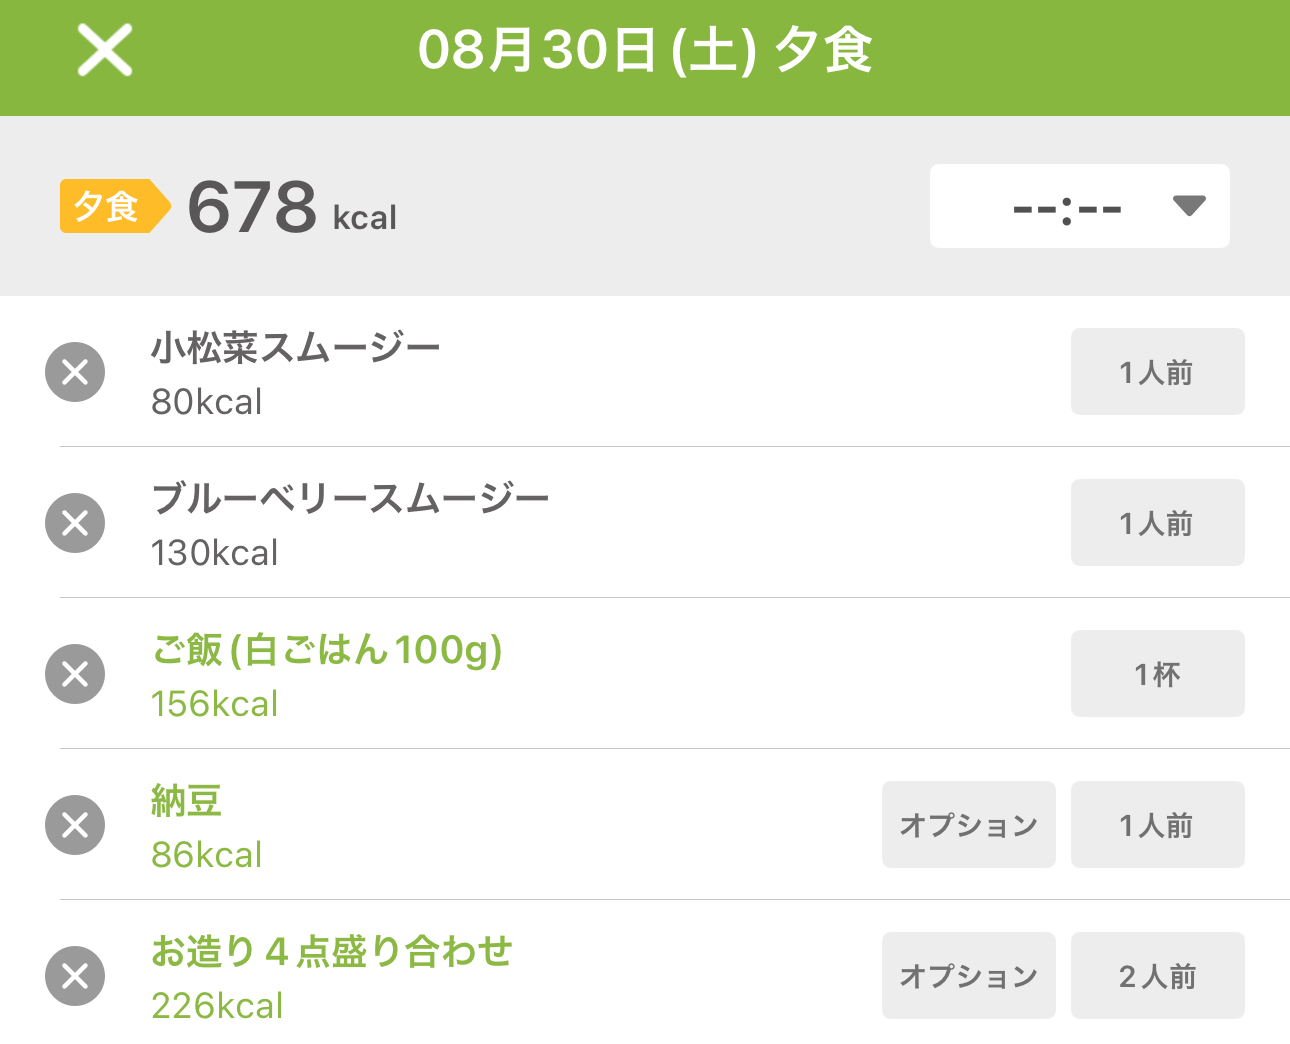Open オプション for 納豆
This screenshot has height=1044, width=1290.
[969, 824]
